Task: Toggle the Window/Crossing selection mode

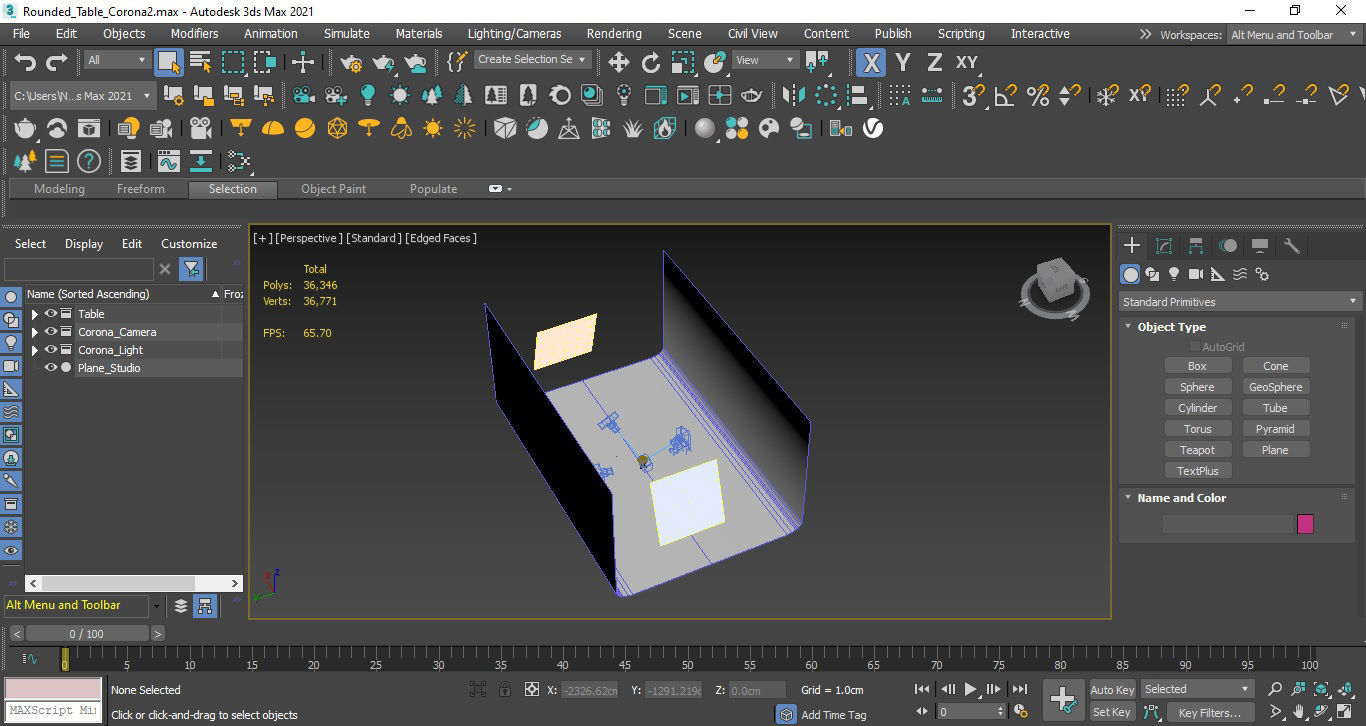Action: tap(265, 62)
